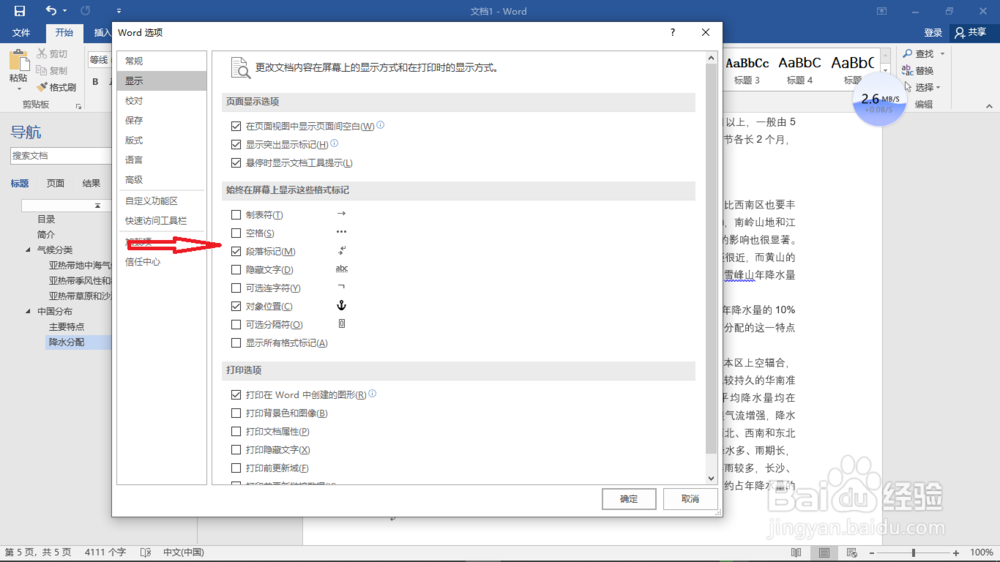Image resolution: width=1000 pixels, height=562 pixels.
Task: Click the Find (查找) magnifier icon
Action: click(x=908, y=54)
